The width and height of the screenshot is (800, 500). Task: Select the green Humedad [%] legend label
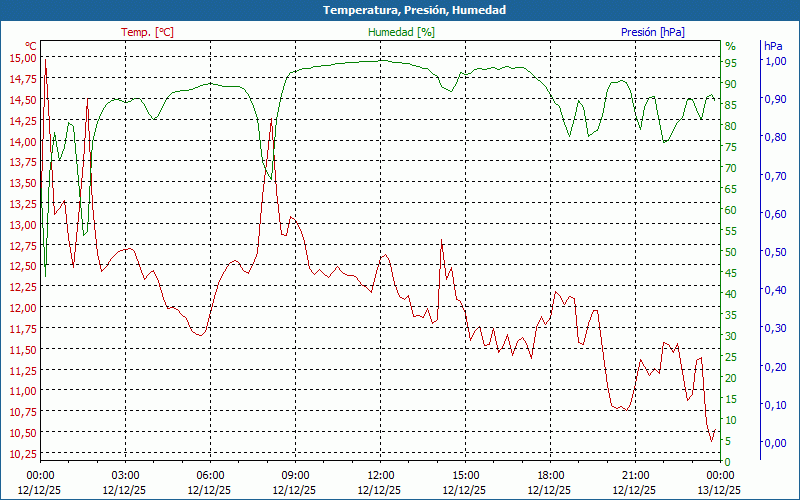click(401, 32)
